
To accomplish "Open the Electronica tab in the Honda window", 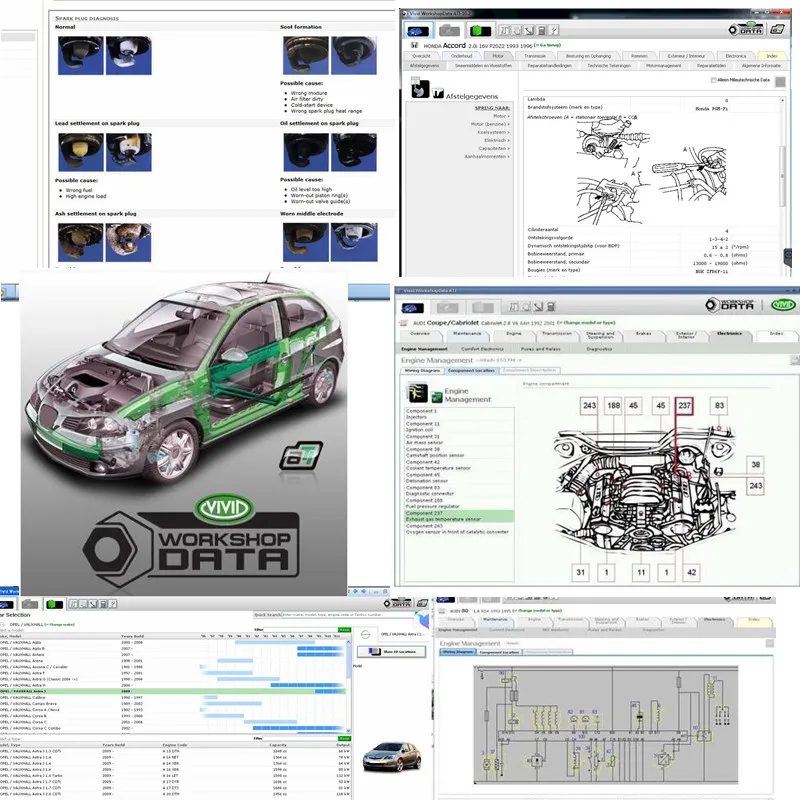I will (735, 56).
